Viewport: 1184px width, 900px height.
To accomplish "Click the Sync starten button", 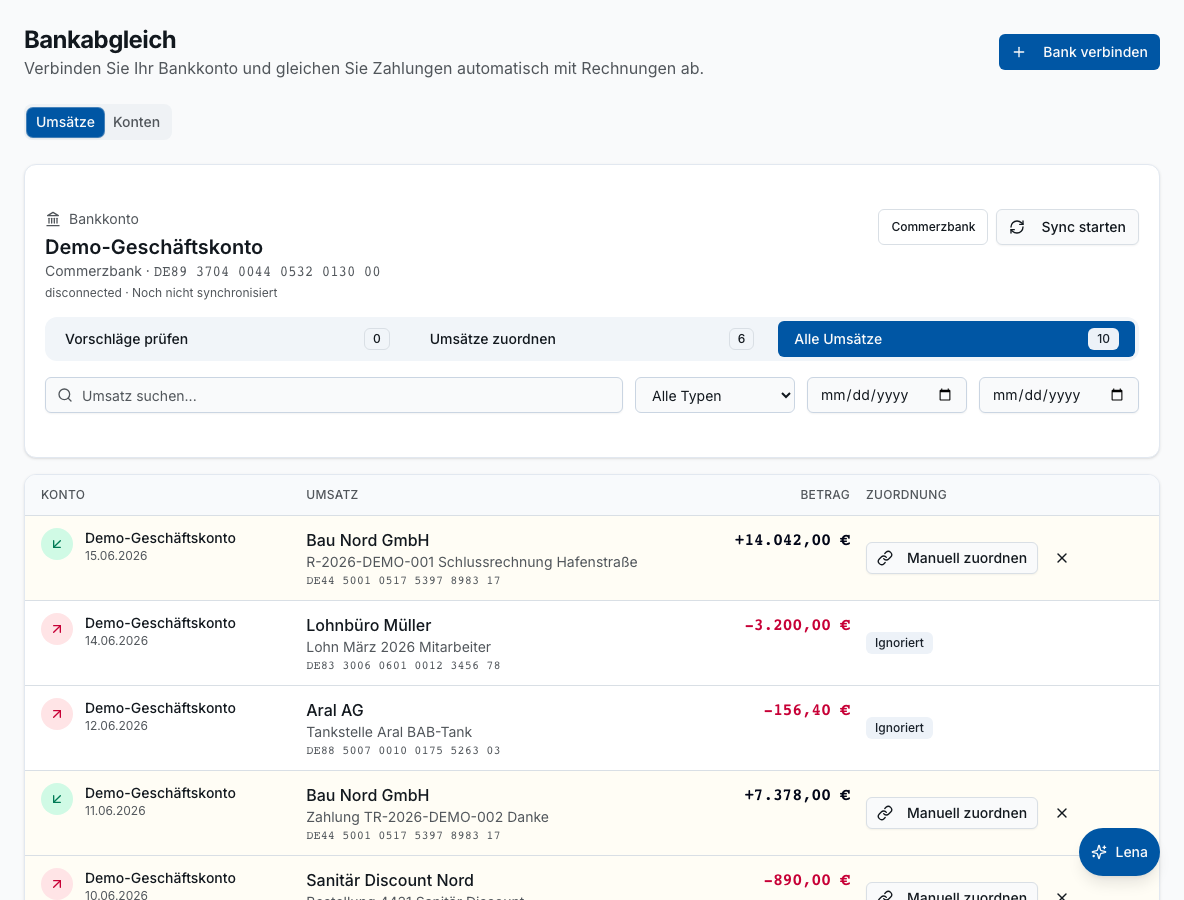I will (x=1067, y=227).
